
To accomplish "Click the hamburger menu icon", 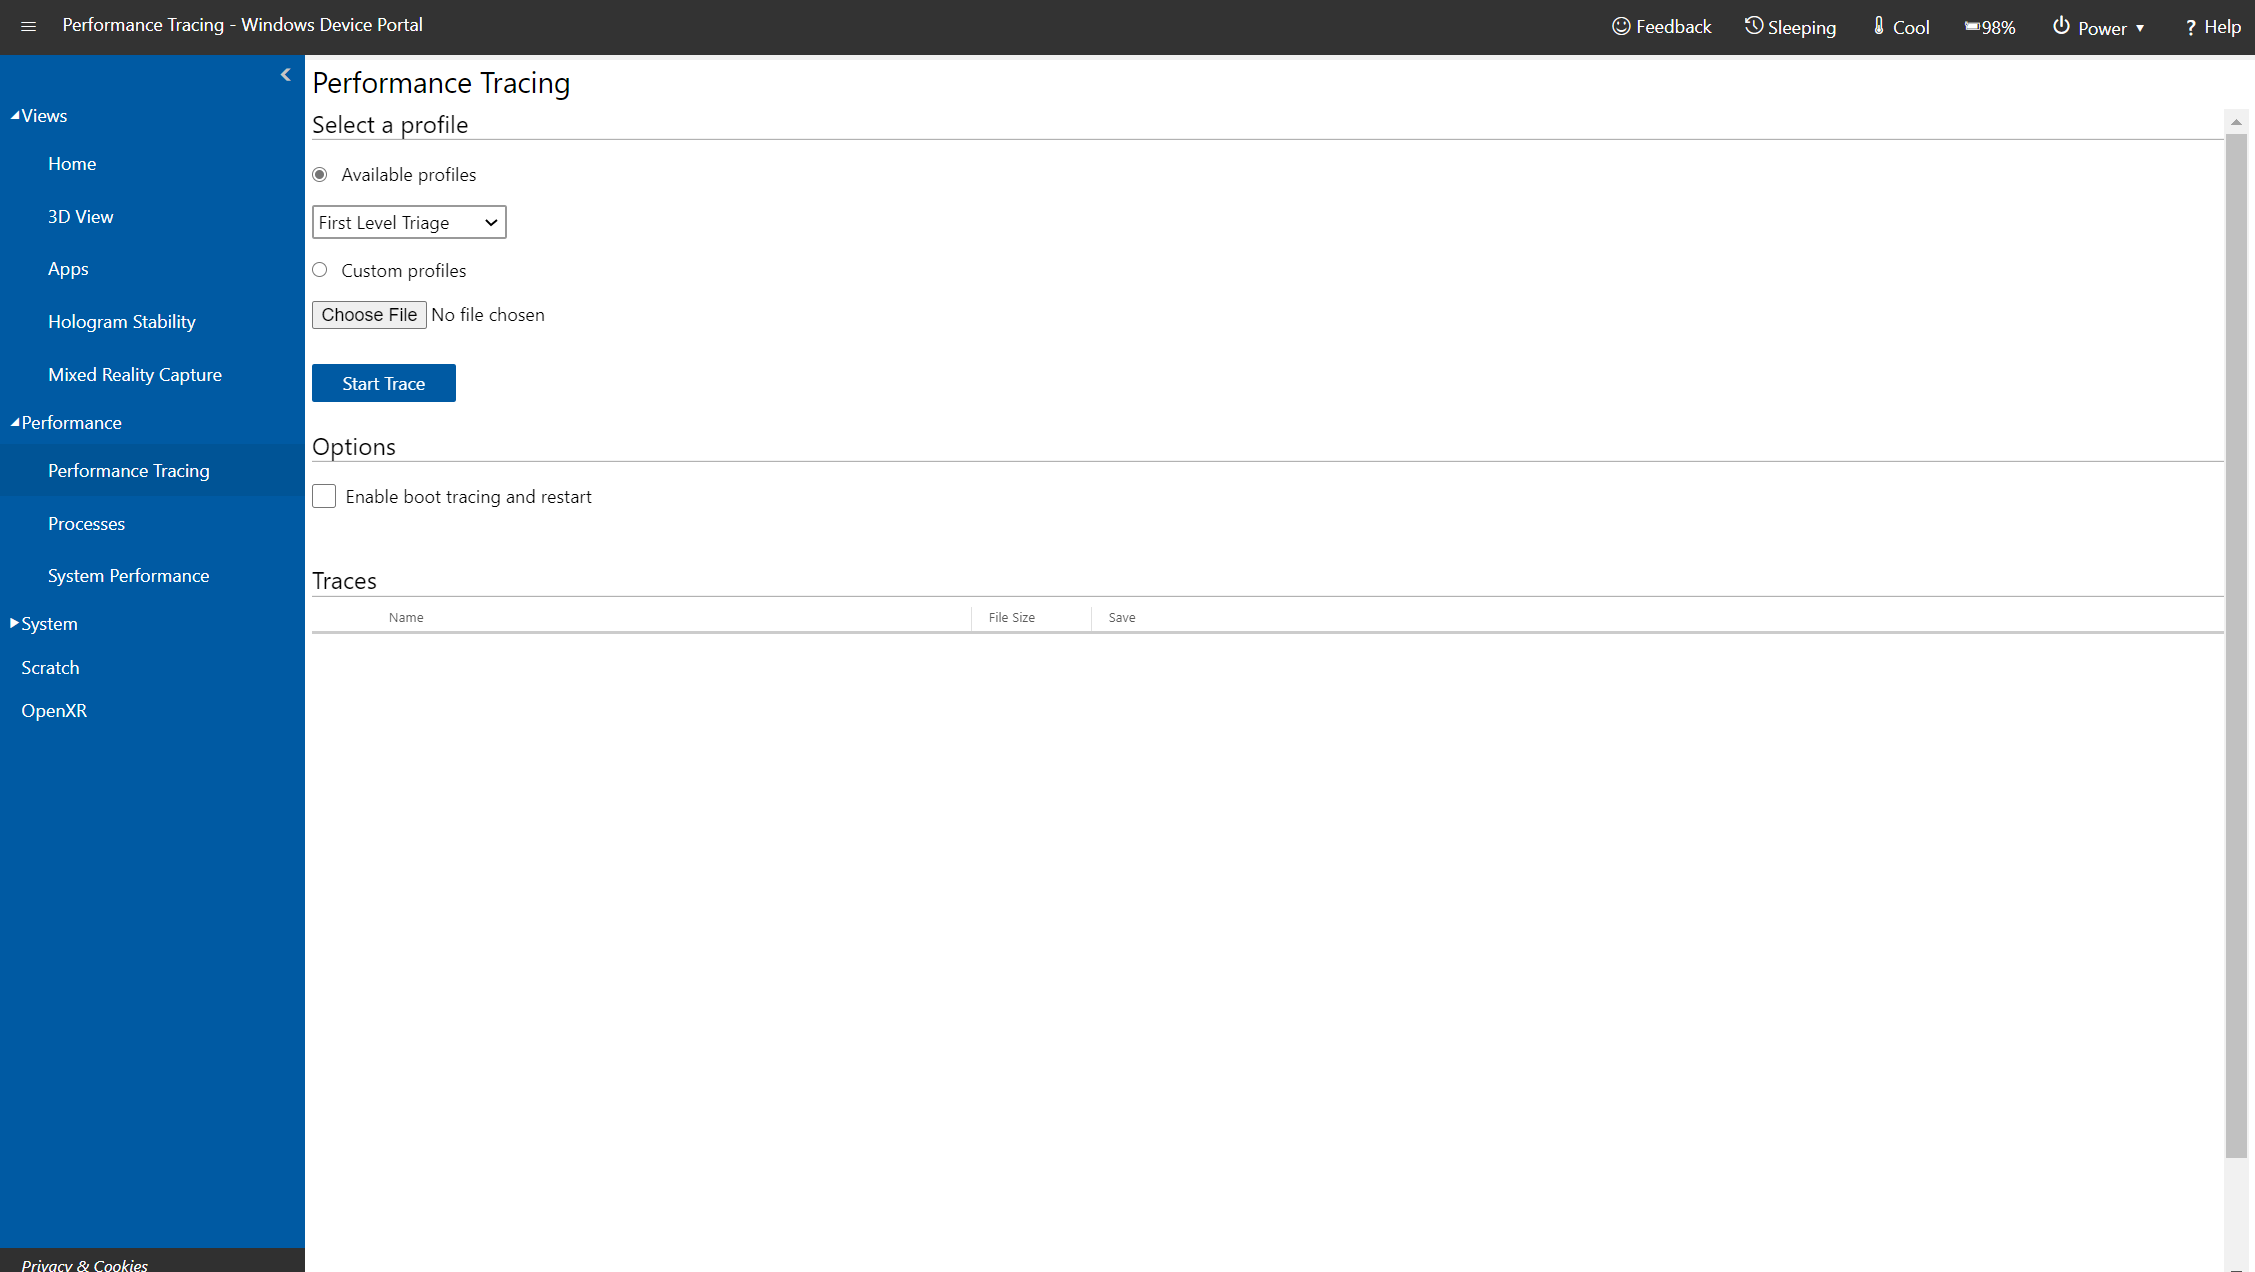I will pyautogui.click(x=28, y=26).
